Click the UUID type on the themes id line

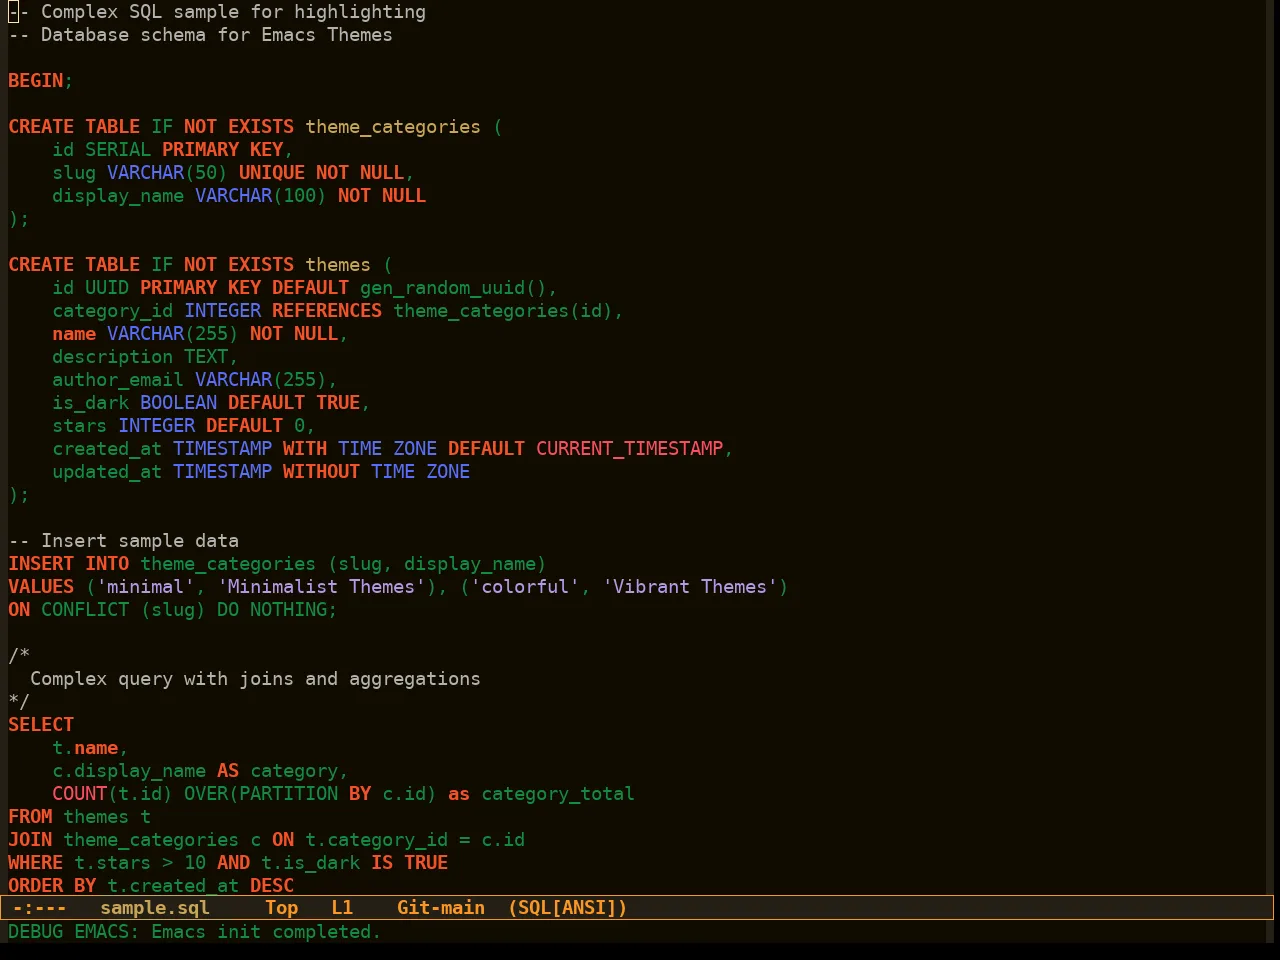(107, 288)
